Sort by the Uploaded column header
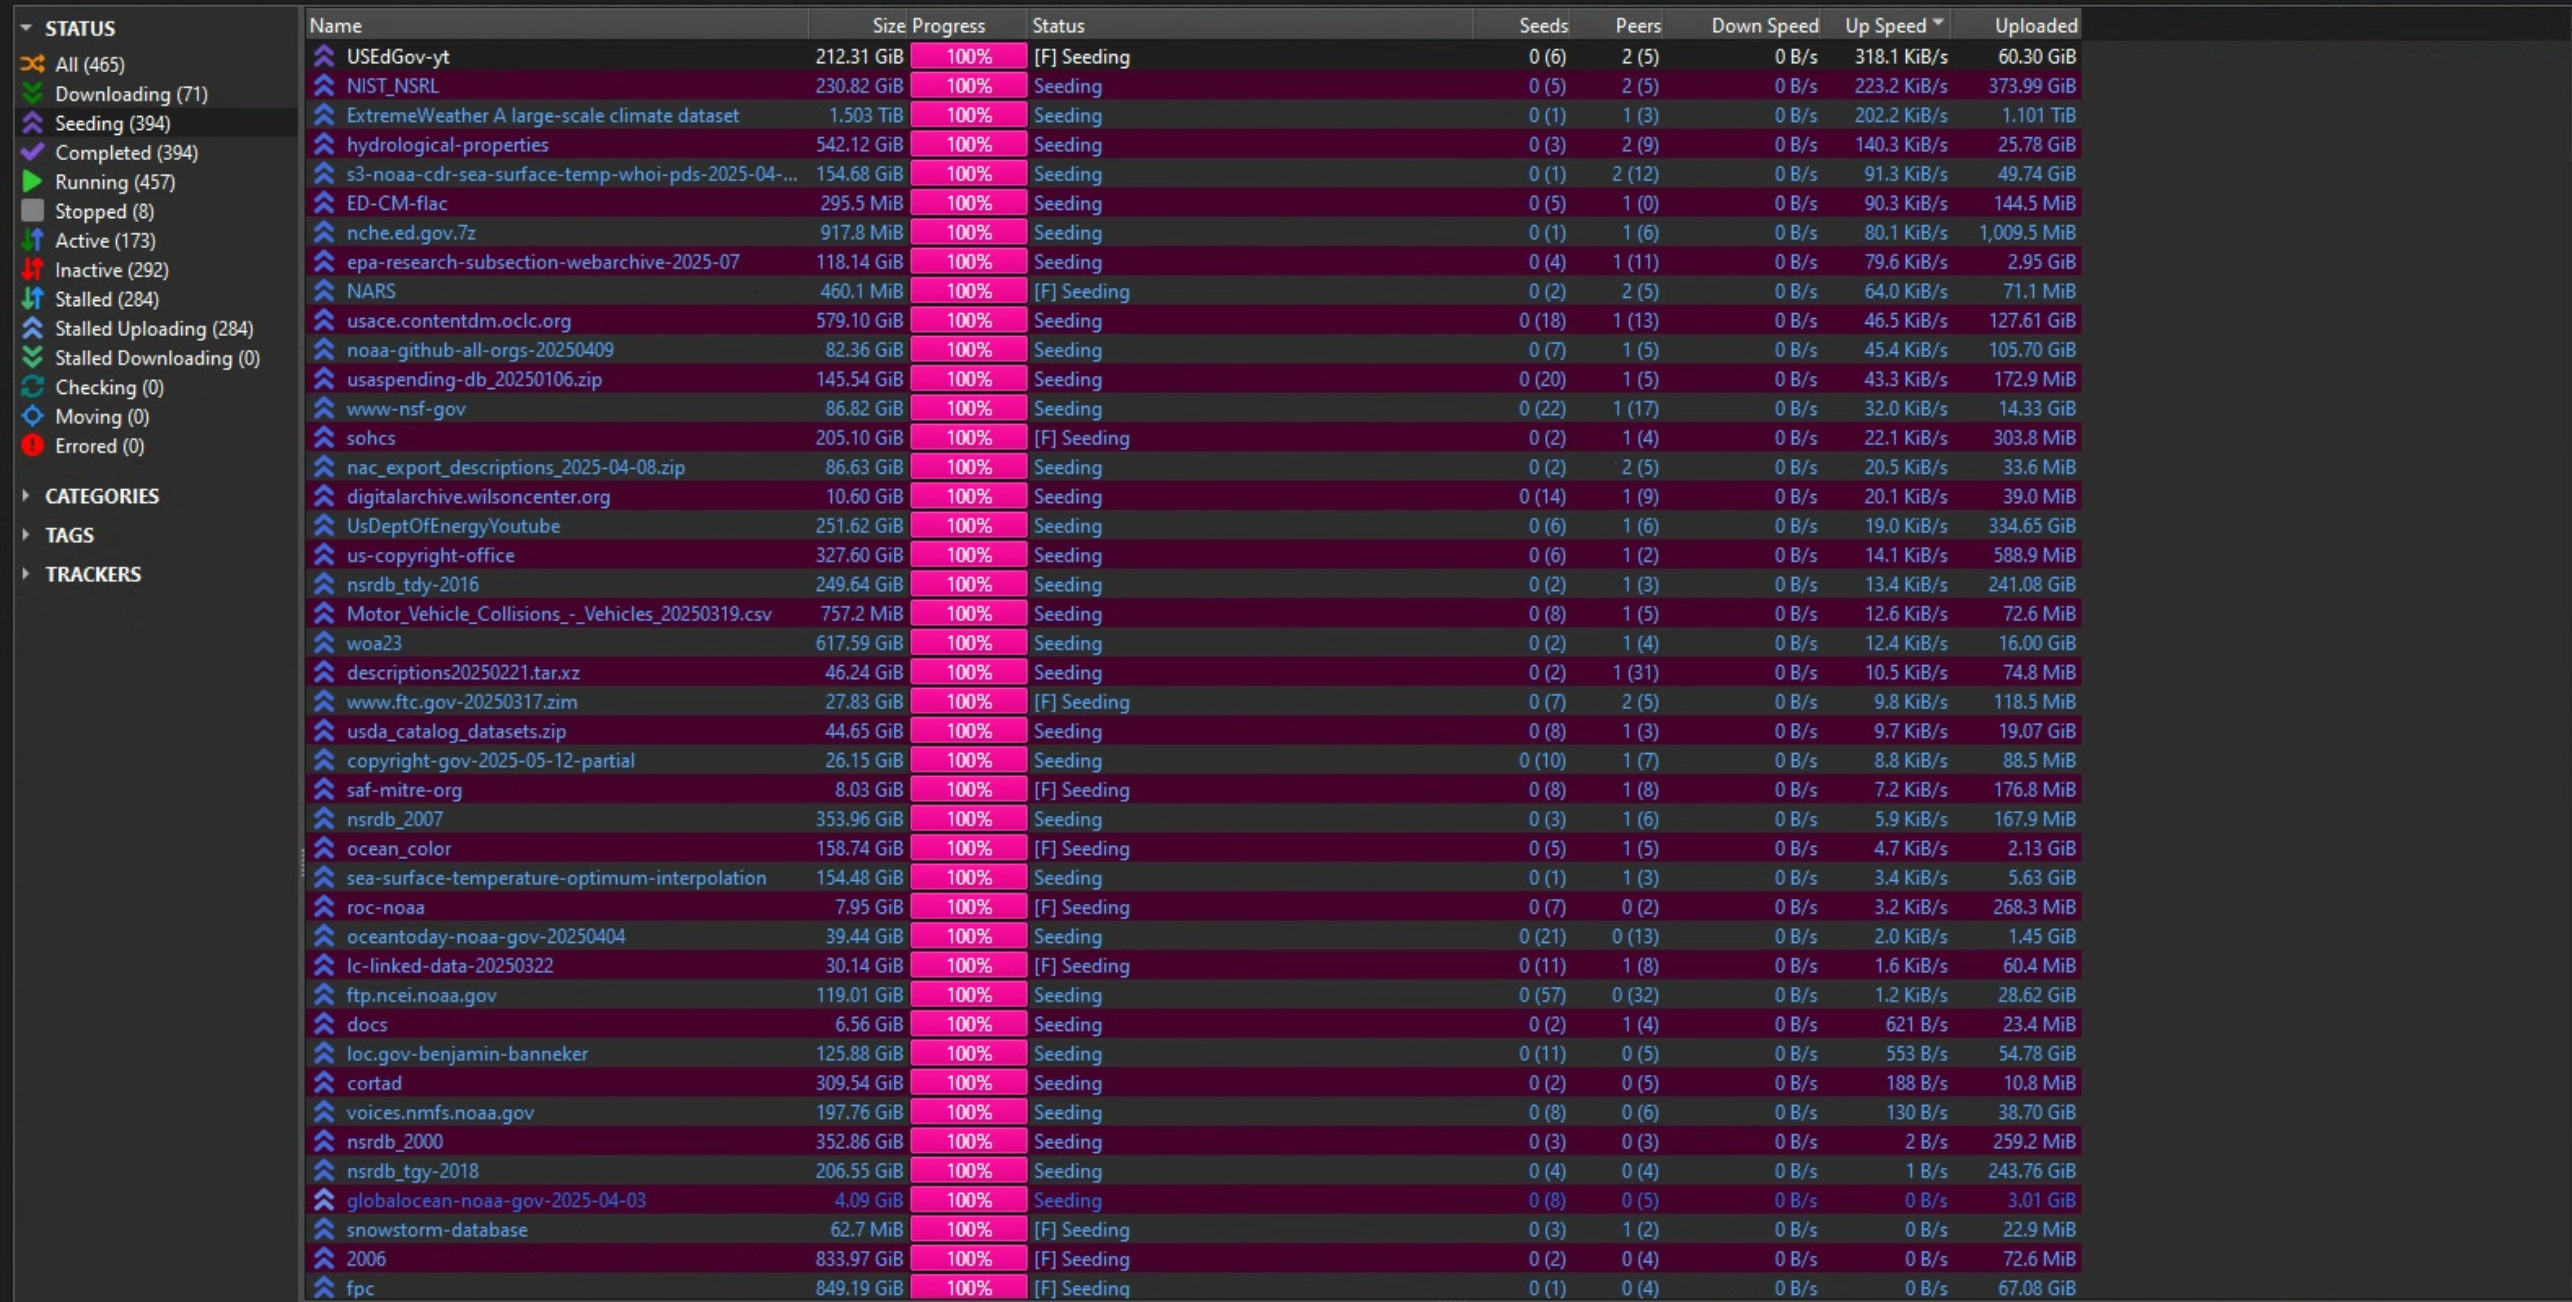 click(x=2016, y=25)
